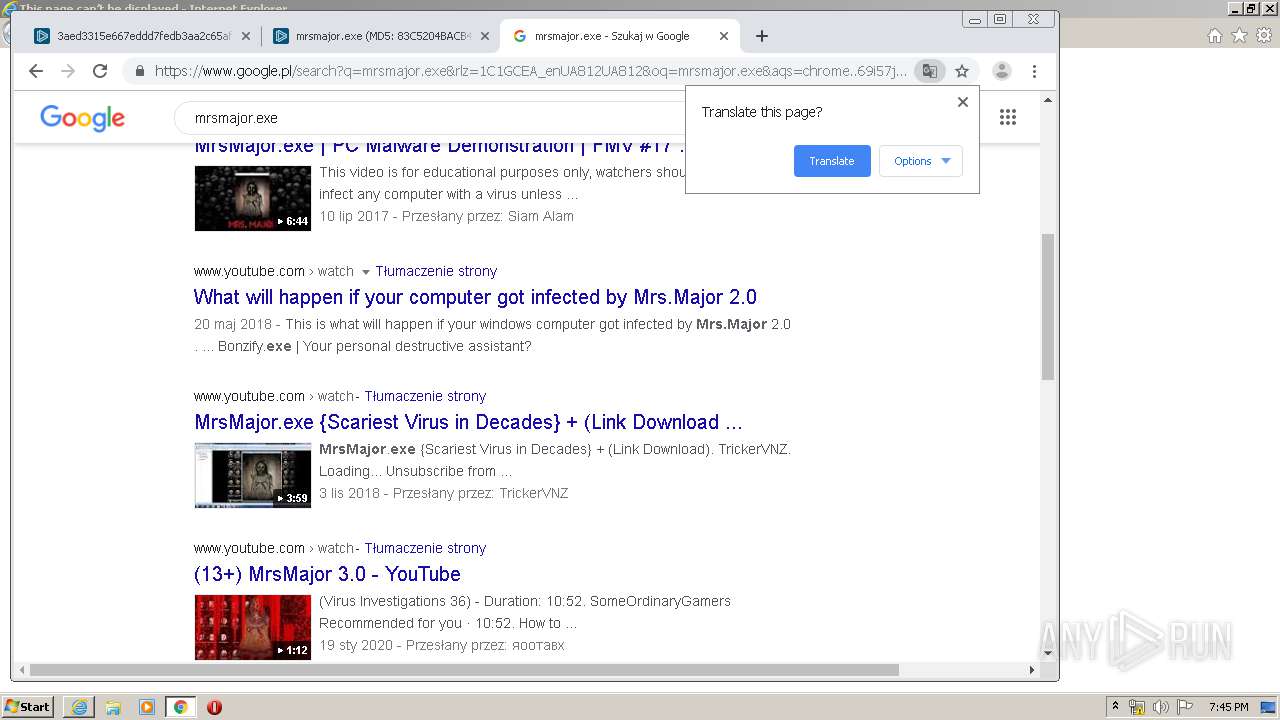
Task: Click the Chrome taskbar icon
Action: point(180,707)
